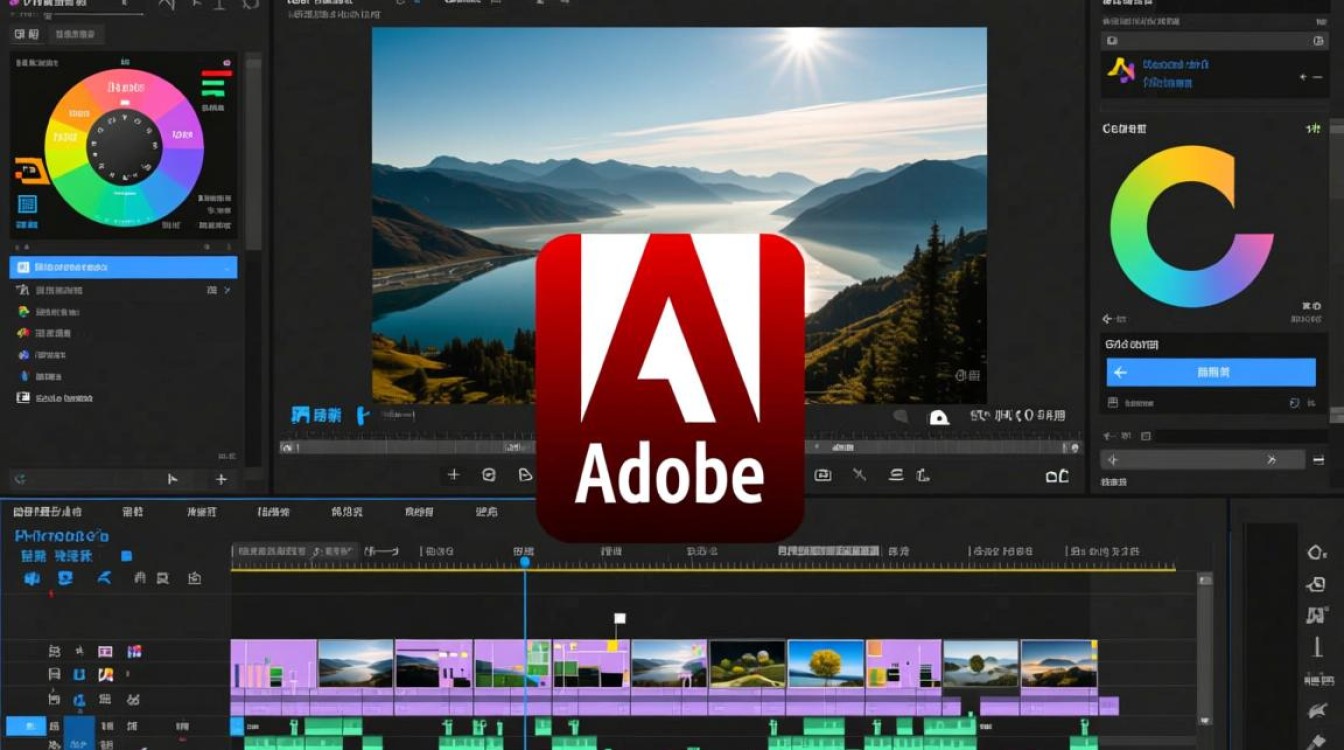
Task: Click the speech bubble icon under the preview
Action: click(x=901, y=416)
